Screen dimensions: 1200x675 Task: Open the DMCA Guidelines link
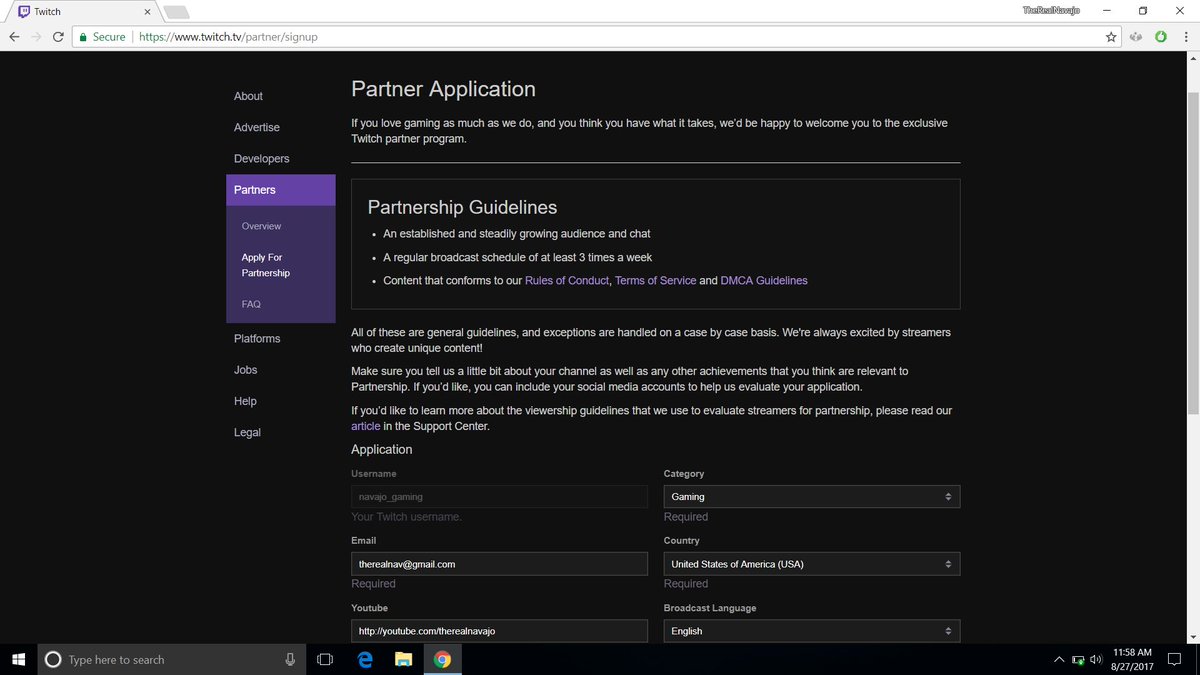coord(764,281)
